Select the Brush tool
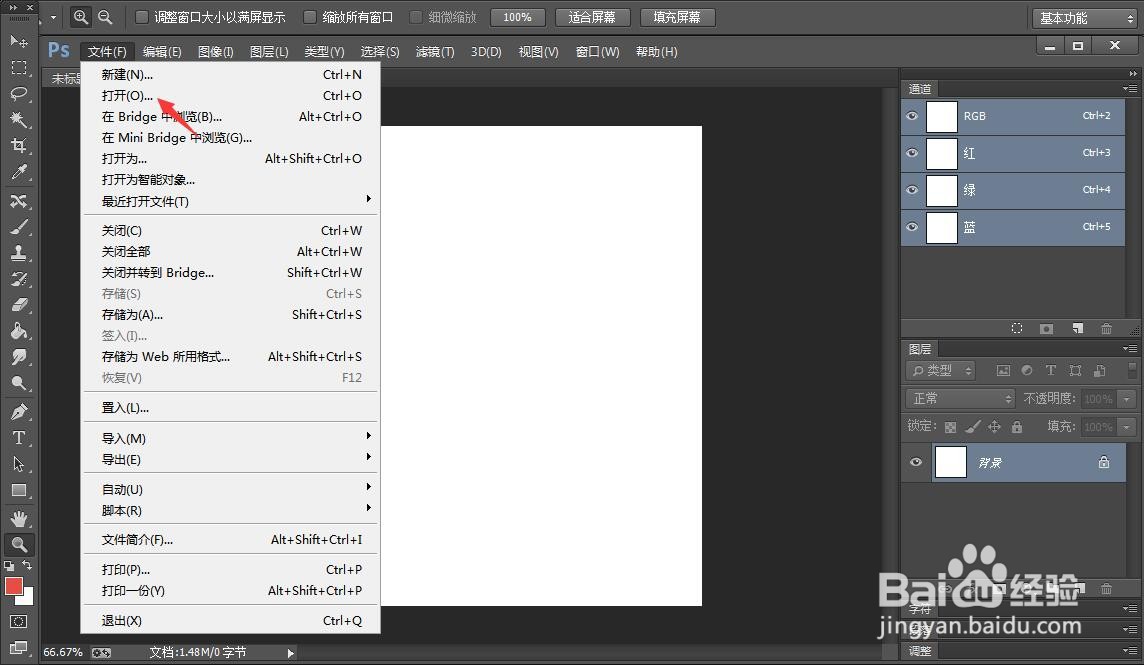This screenshot has width=1144, height=665. 19,227
